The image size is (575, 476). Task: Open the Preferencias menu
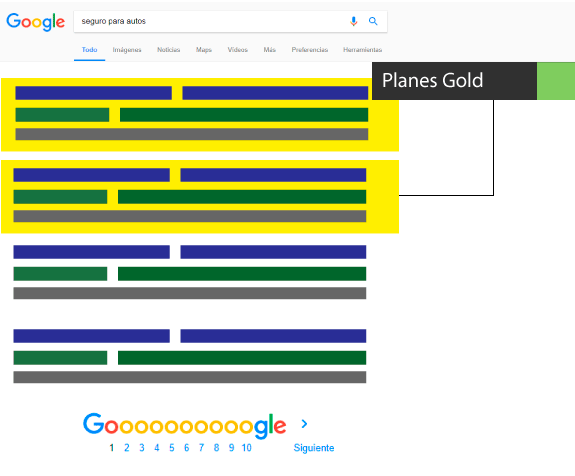(310, 50)
